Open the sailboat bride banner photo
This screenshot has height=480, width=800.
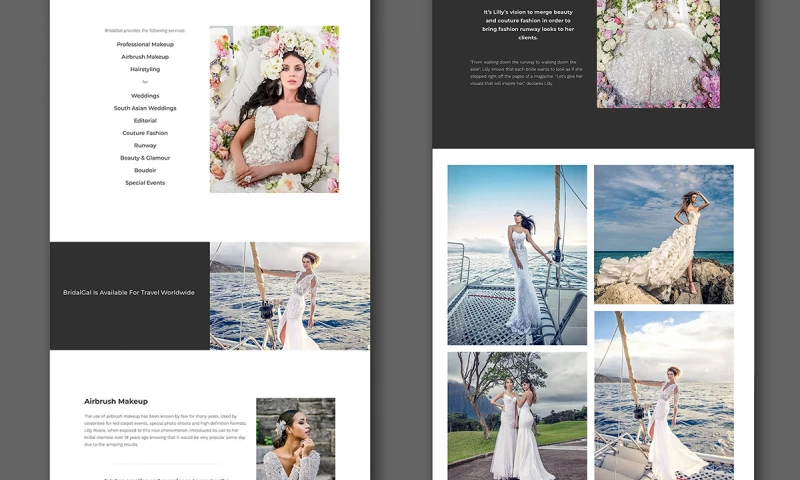click(290, 296)
